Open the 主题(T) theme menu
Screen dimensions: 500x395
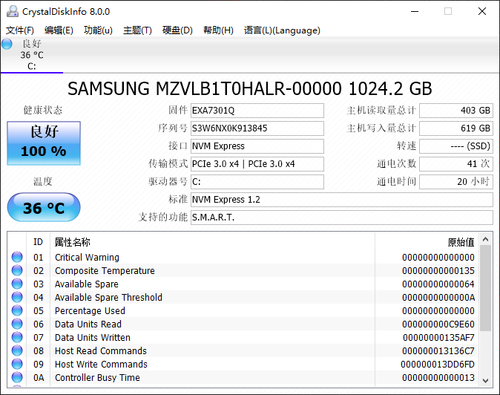coord(137,30)
